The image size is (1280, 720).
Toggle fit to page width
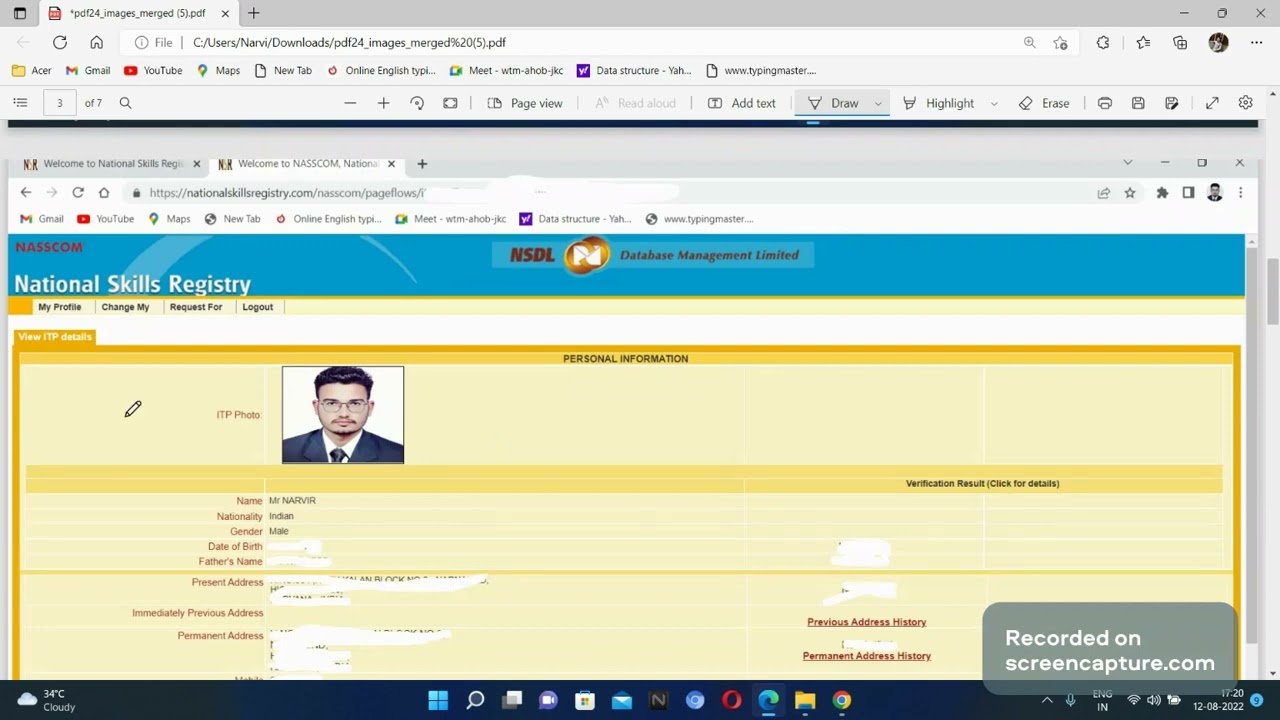(x=450, y=103)
